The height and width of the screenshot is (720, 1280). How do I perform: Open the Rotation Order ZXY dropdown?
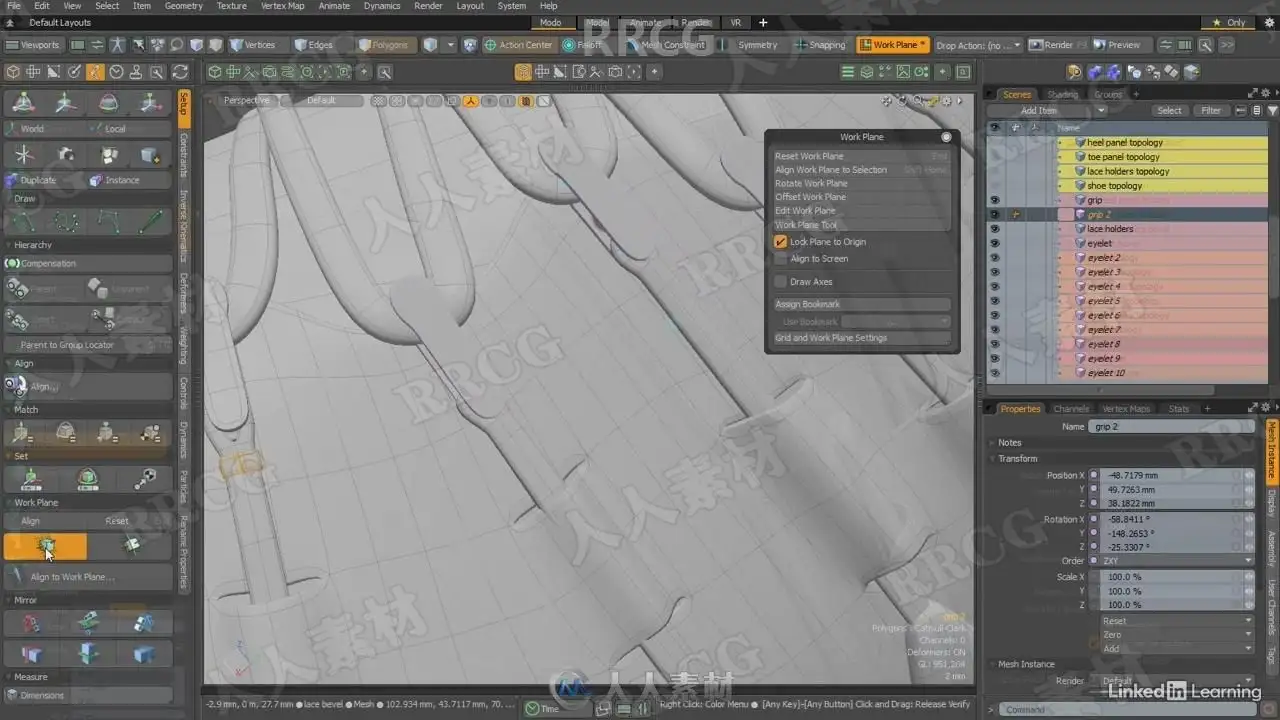pyautogui.click(x=1176, y=561)
